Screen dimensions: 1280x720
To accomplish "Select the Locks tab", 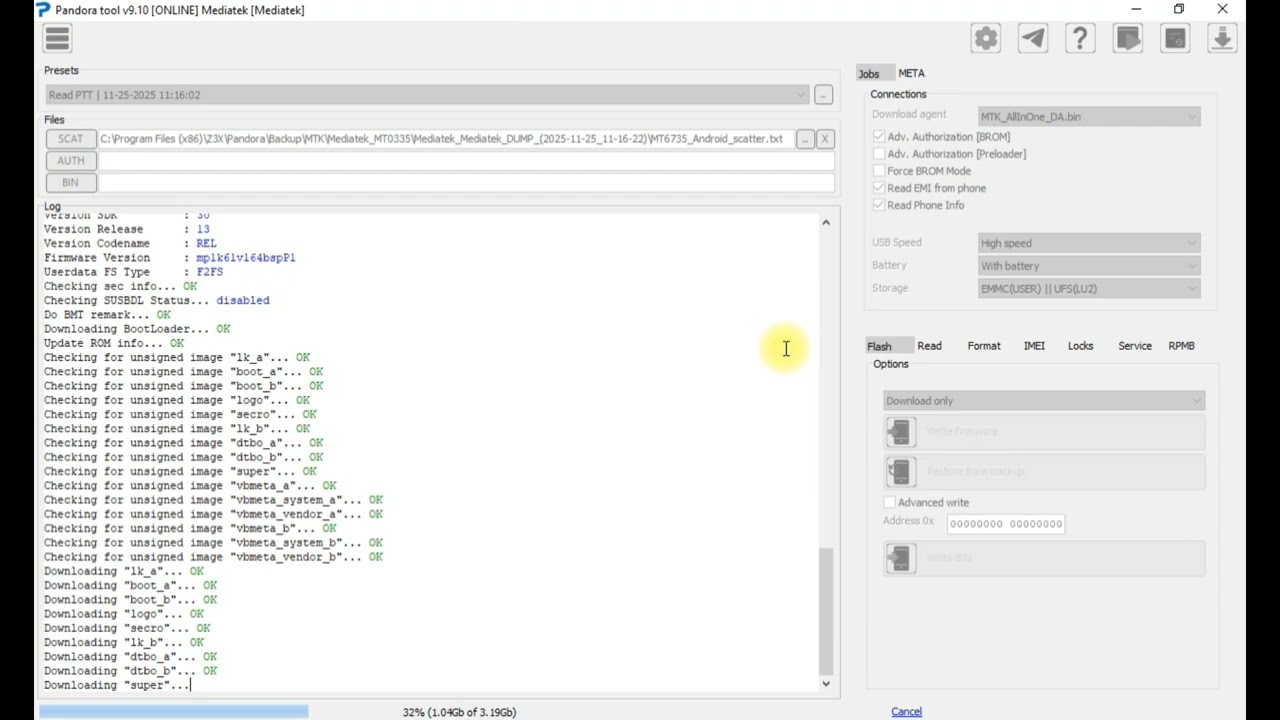I will tap(1080, 346).
